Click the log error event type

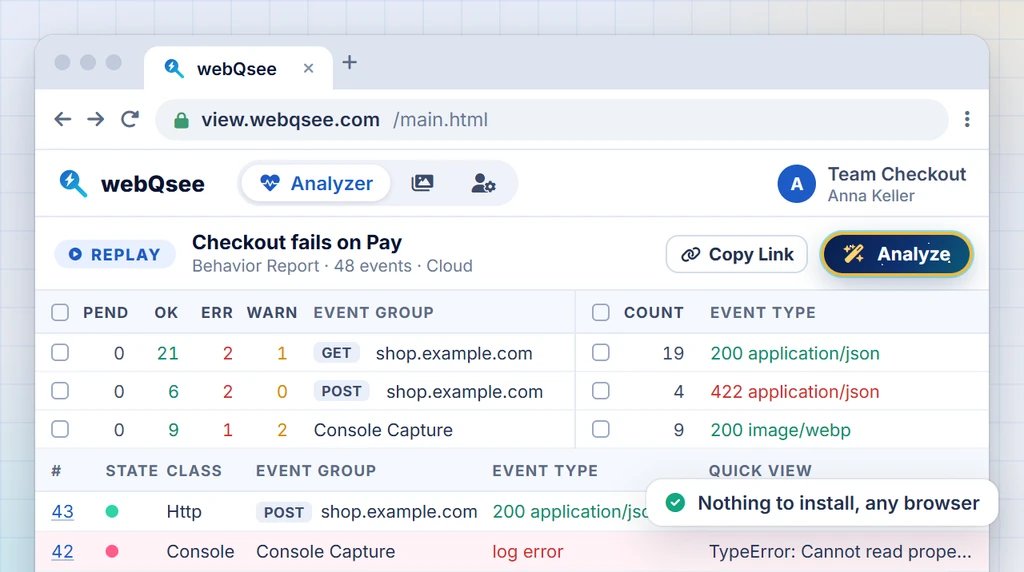pyautogui.click(x=528, y=552)
